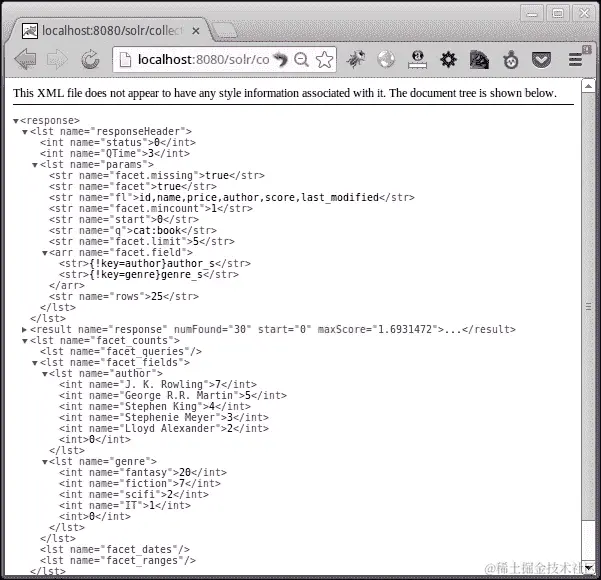Click the status 0 line
601x580 pixels.
click(118, 143)
